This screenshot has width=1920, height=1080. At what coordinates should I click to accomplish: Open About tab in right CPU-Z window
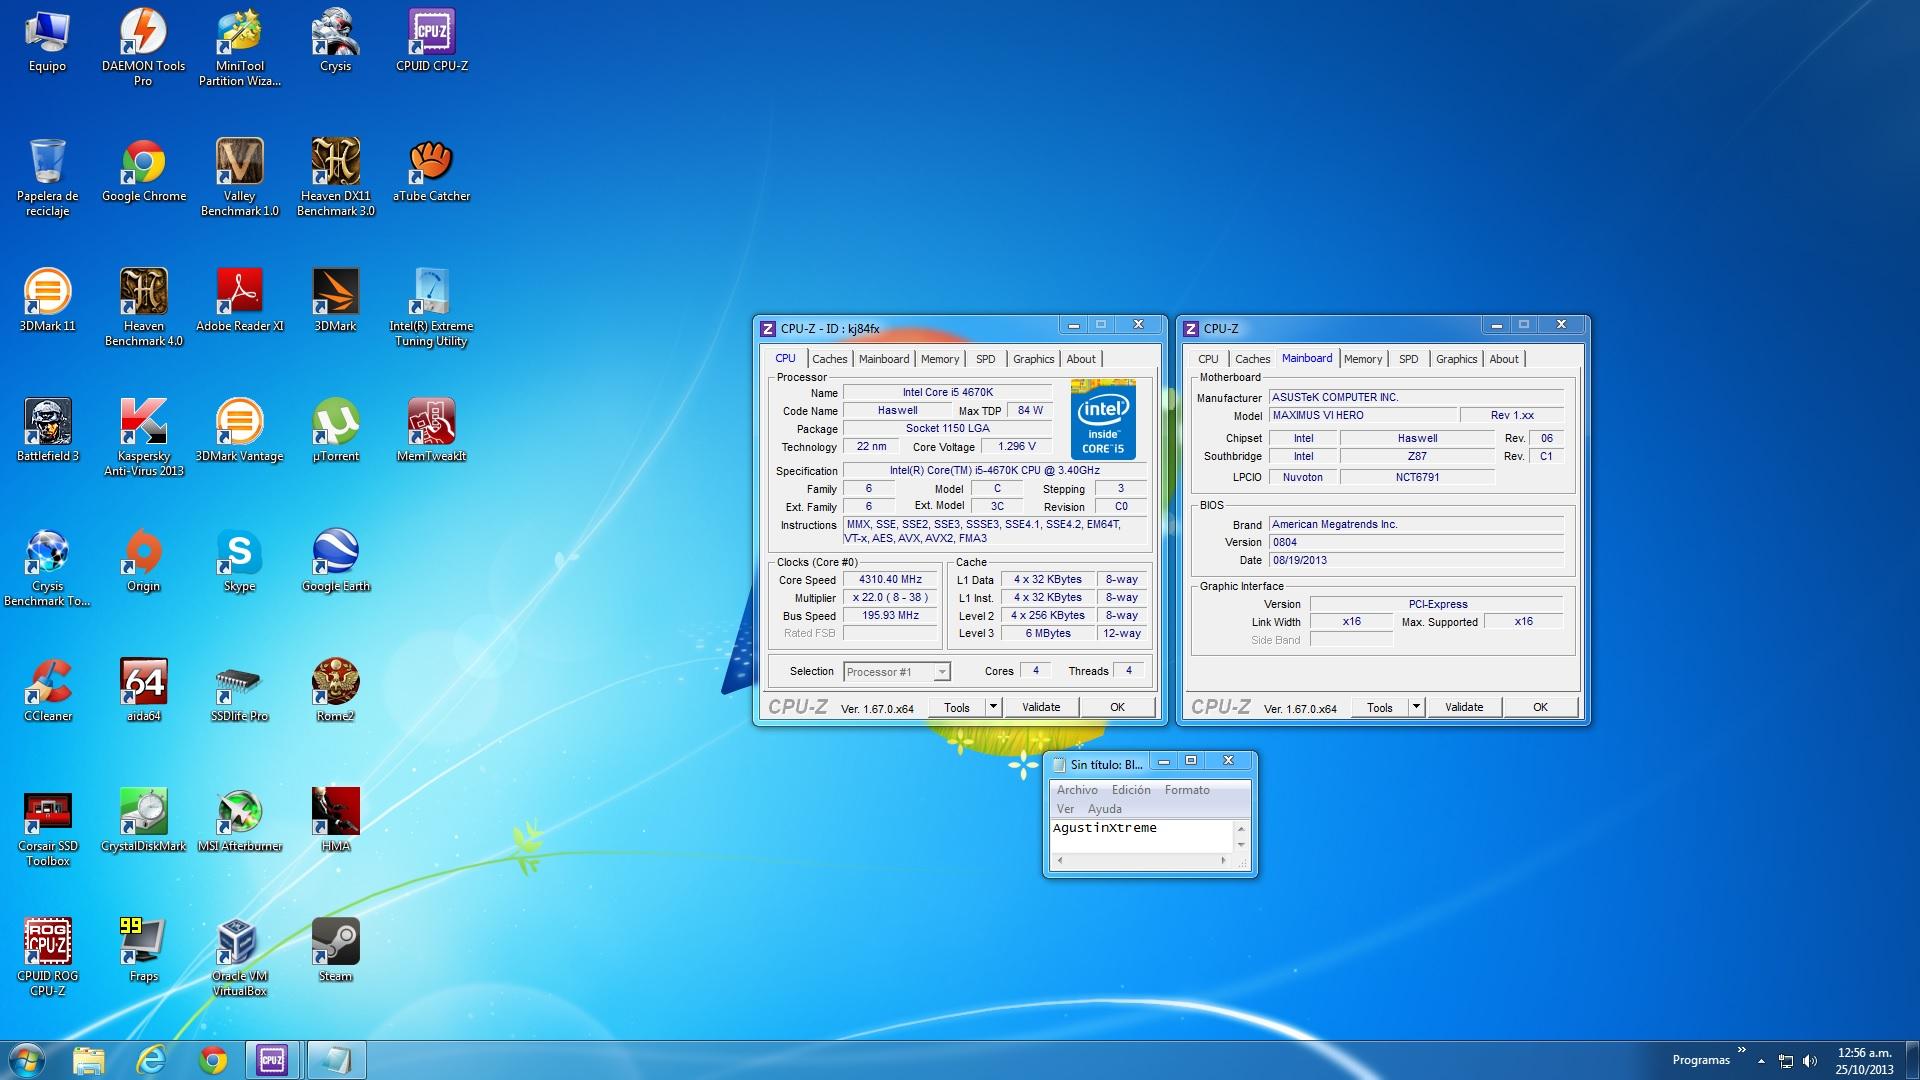click(x=1504, y=359)
